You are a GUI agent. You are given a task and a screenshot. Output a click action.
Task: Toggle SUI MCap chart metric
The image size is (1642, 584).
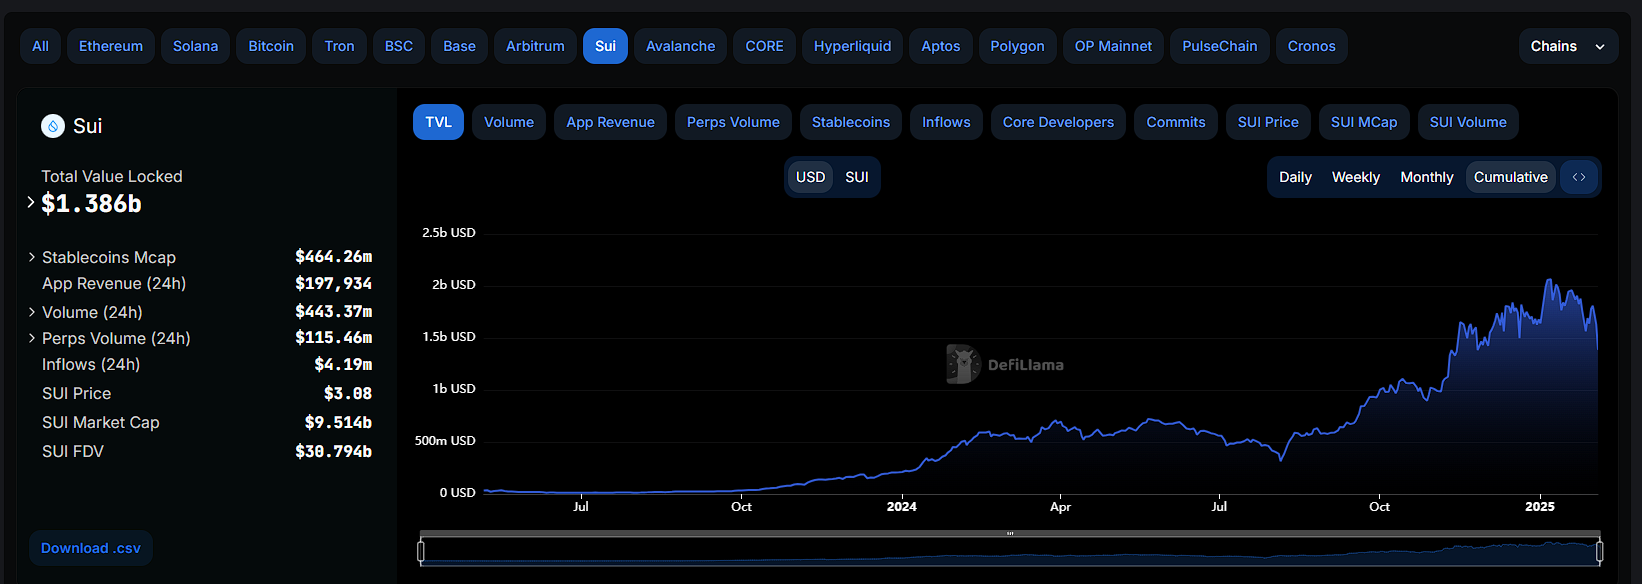tap(1364, 122)
